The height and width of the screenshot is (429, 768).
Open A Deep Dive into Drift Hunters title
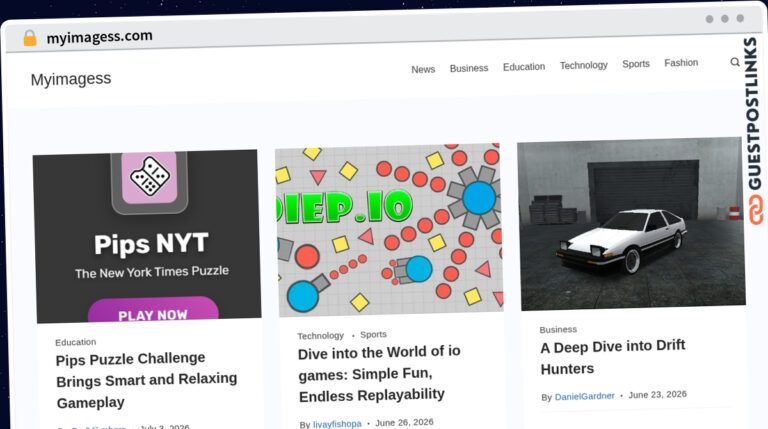tap(612, 357)
